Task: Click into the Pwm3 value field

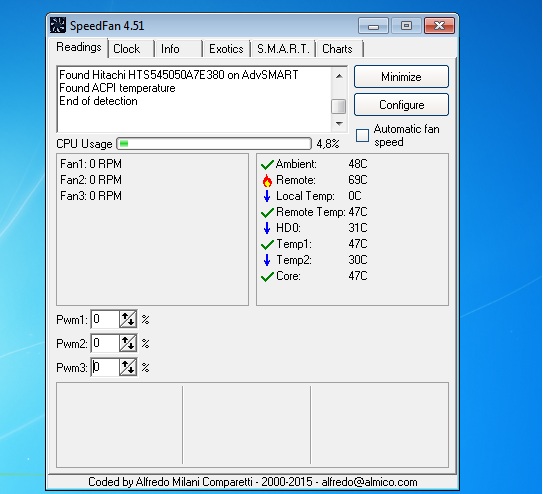Action: coord(105,367)
